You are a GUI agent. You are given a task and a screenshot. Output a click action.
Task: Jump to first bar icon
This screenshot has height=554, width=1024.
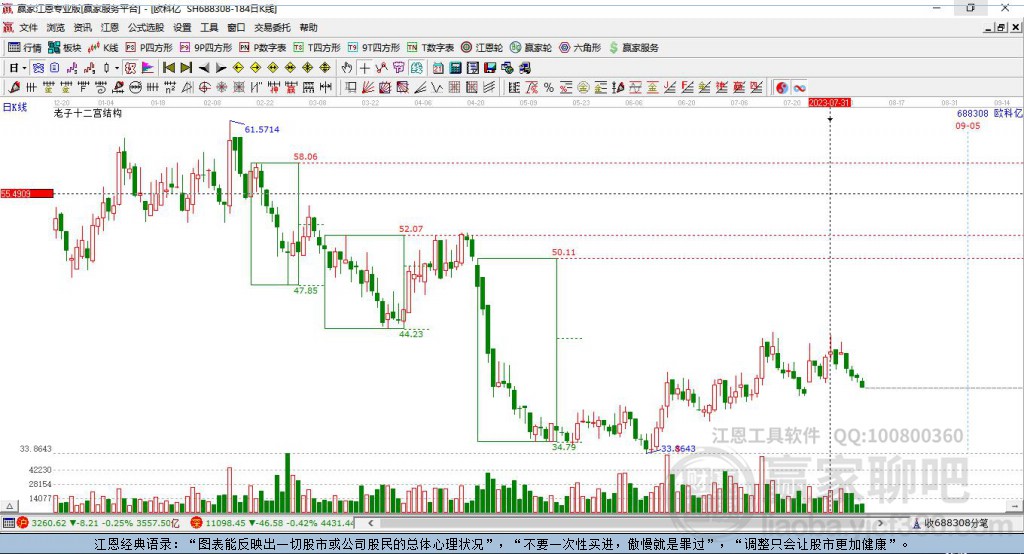[x=168, y=68]
